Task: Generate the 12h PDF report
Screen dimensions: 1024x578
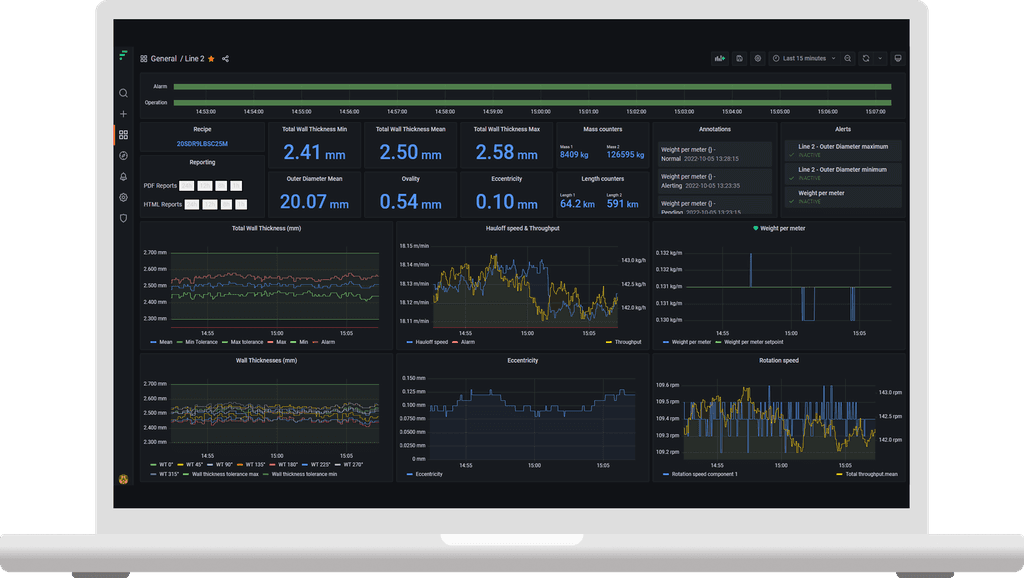Action: [x=204, y=186]
